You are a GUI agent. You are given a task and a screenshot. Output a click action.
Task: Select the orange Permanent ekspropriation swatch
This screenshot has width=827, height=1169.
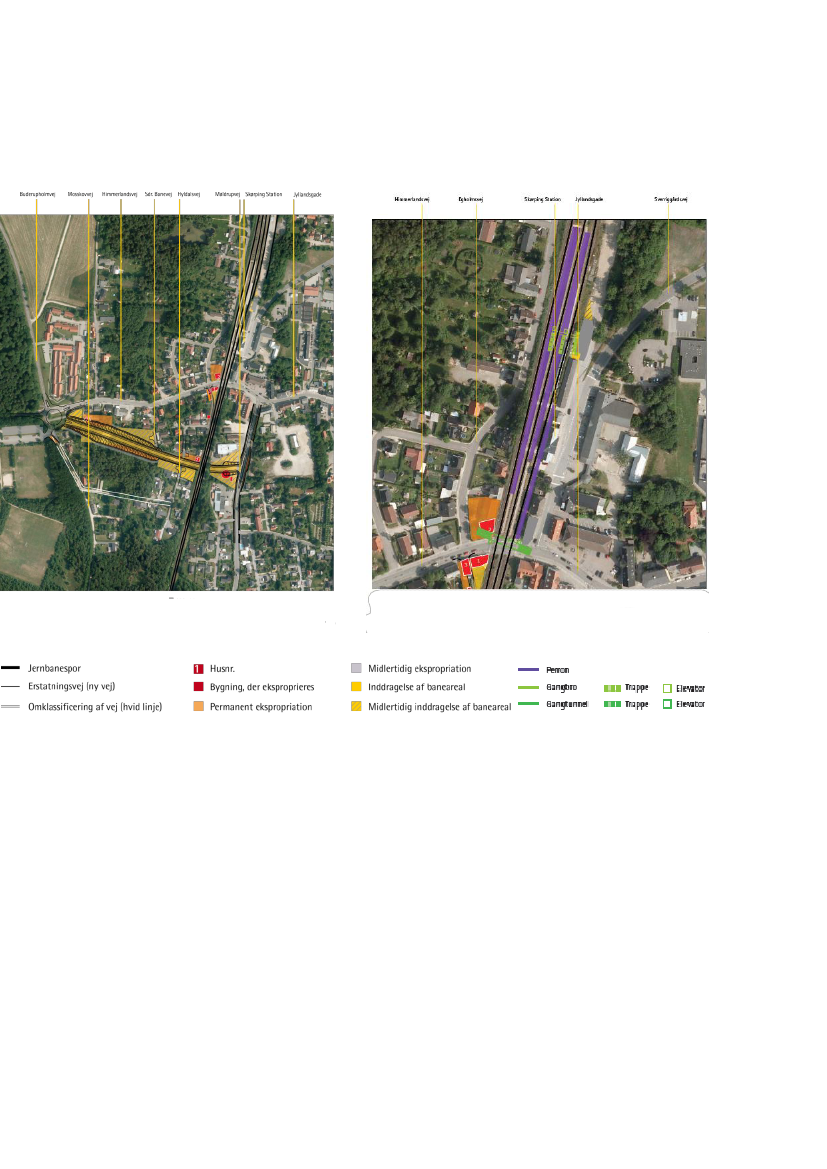click(x=198, y=706)
